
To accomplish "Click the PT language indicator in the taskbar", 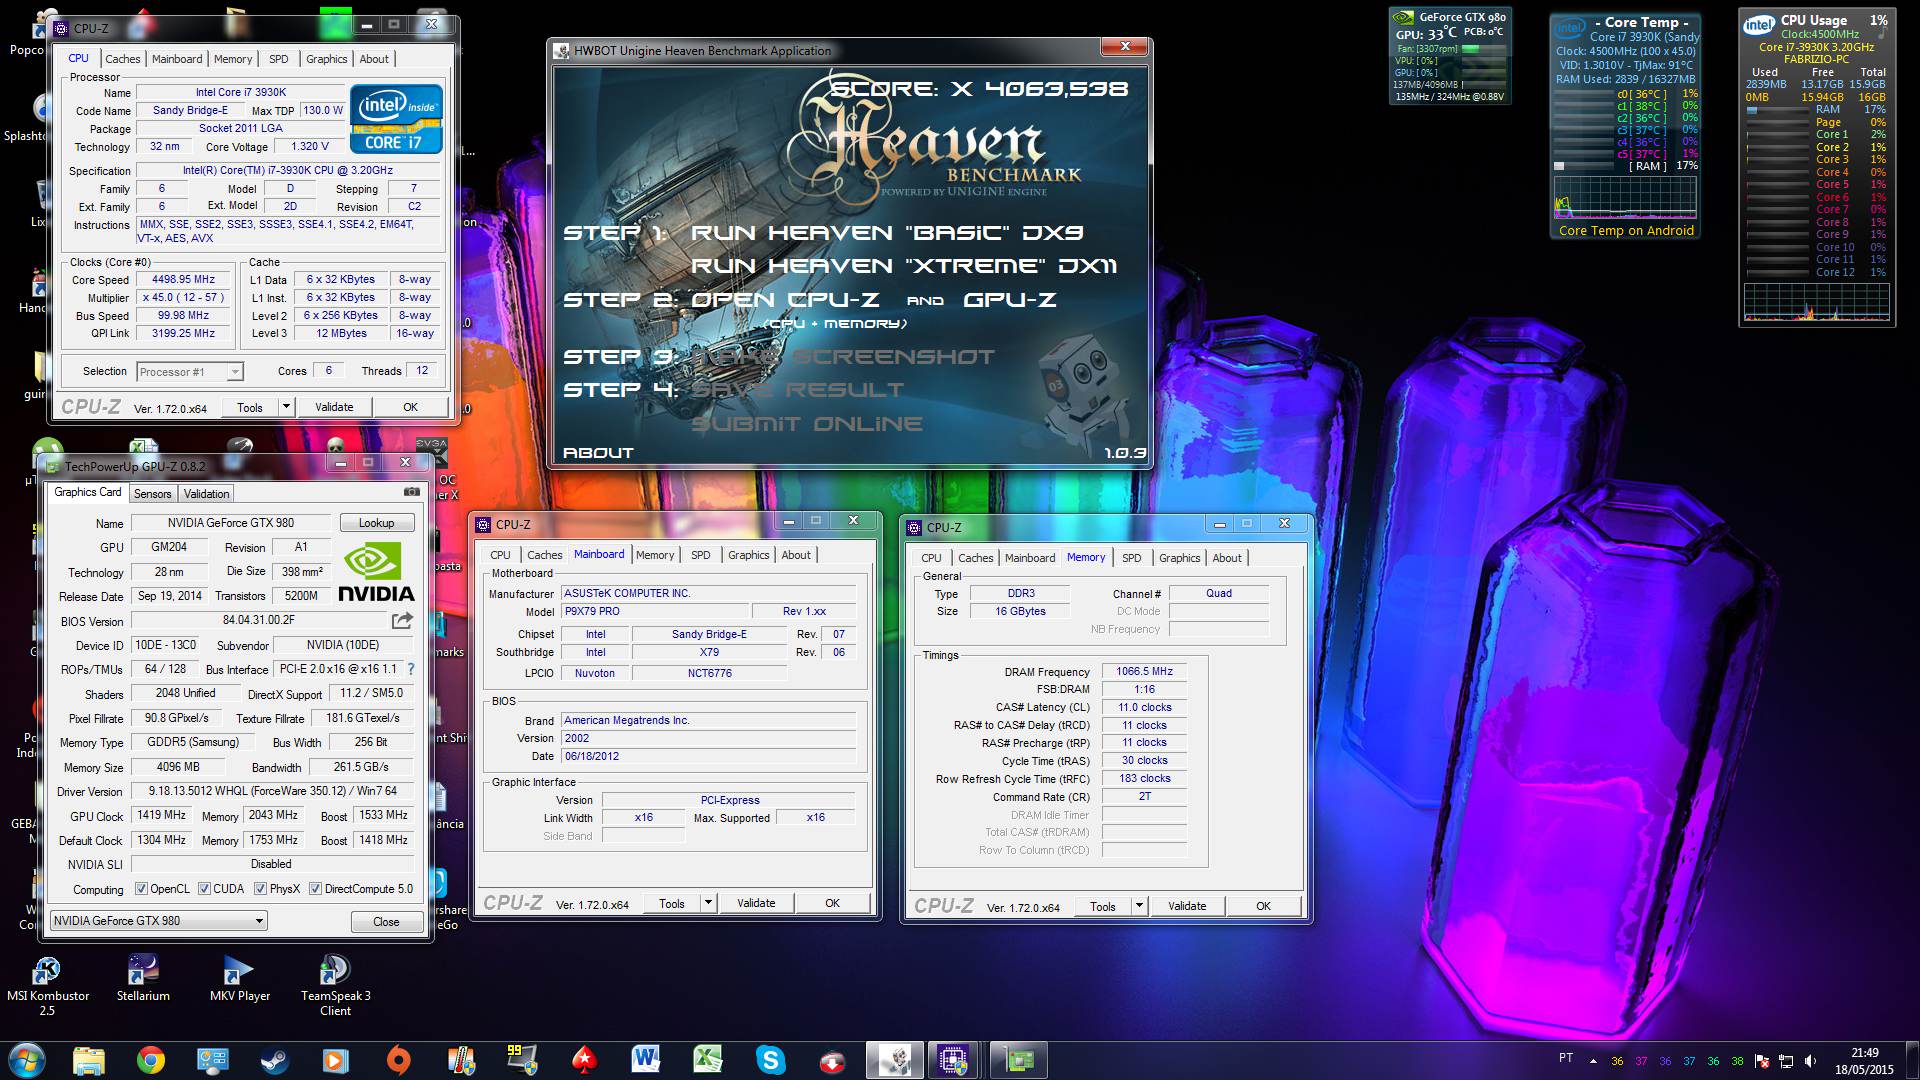I will click(x=1566, y=1058).
